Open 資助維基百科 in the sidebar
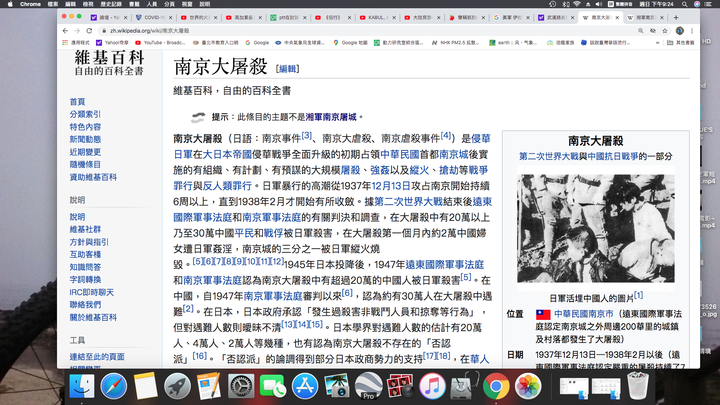Screen dimensions: 720x405 click(x=93, y=177)
